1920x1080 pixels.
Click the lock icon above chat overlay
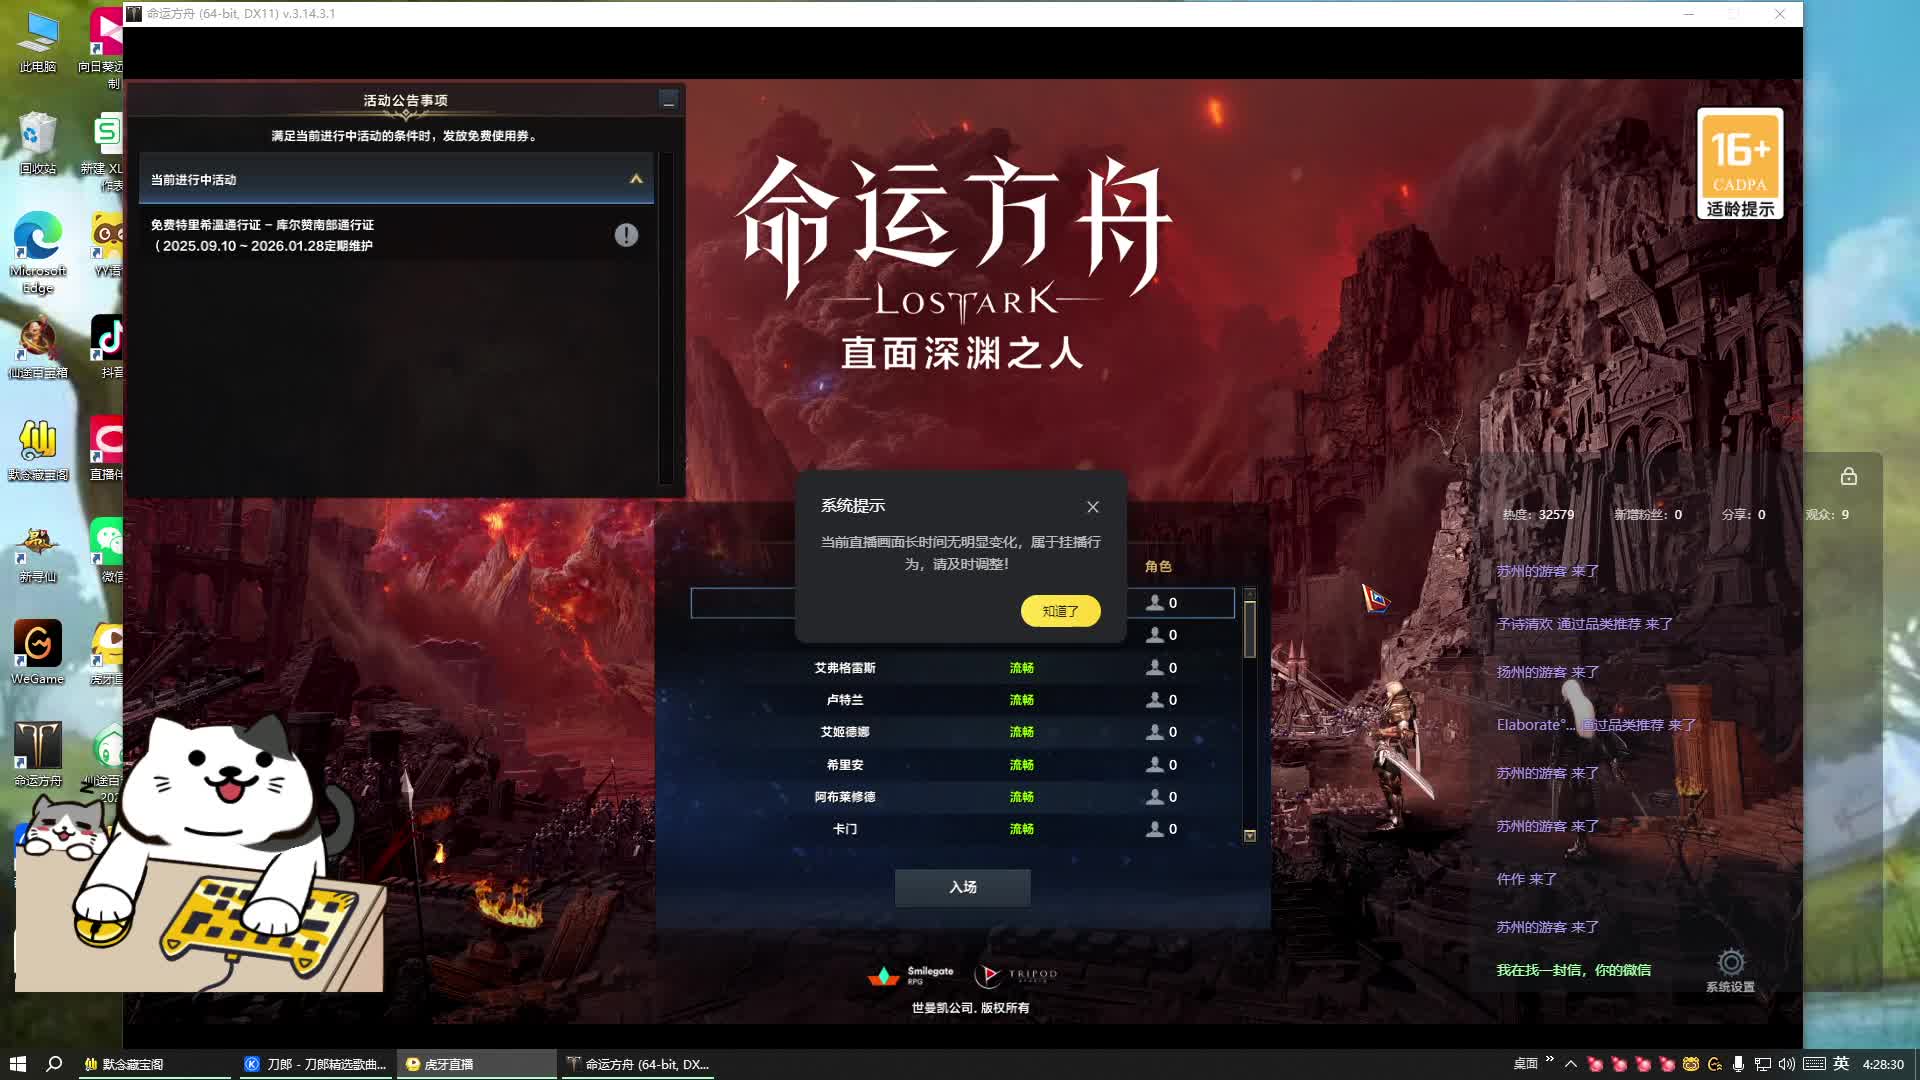click(x=1848, y=477)
